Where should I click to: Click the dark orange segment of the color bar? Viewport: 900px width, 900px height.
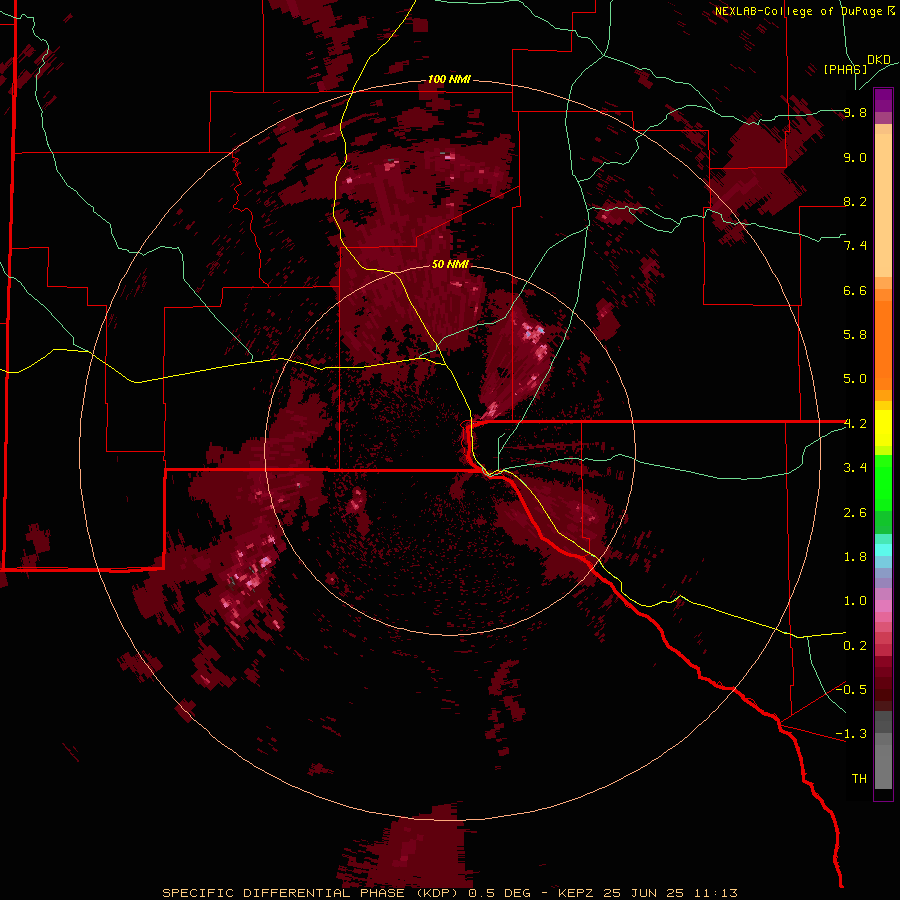tap(883, 346)
